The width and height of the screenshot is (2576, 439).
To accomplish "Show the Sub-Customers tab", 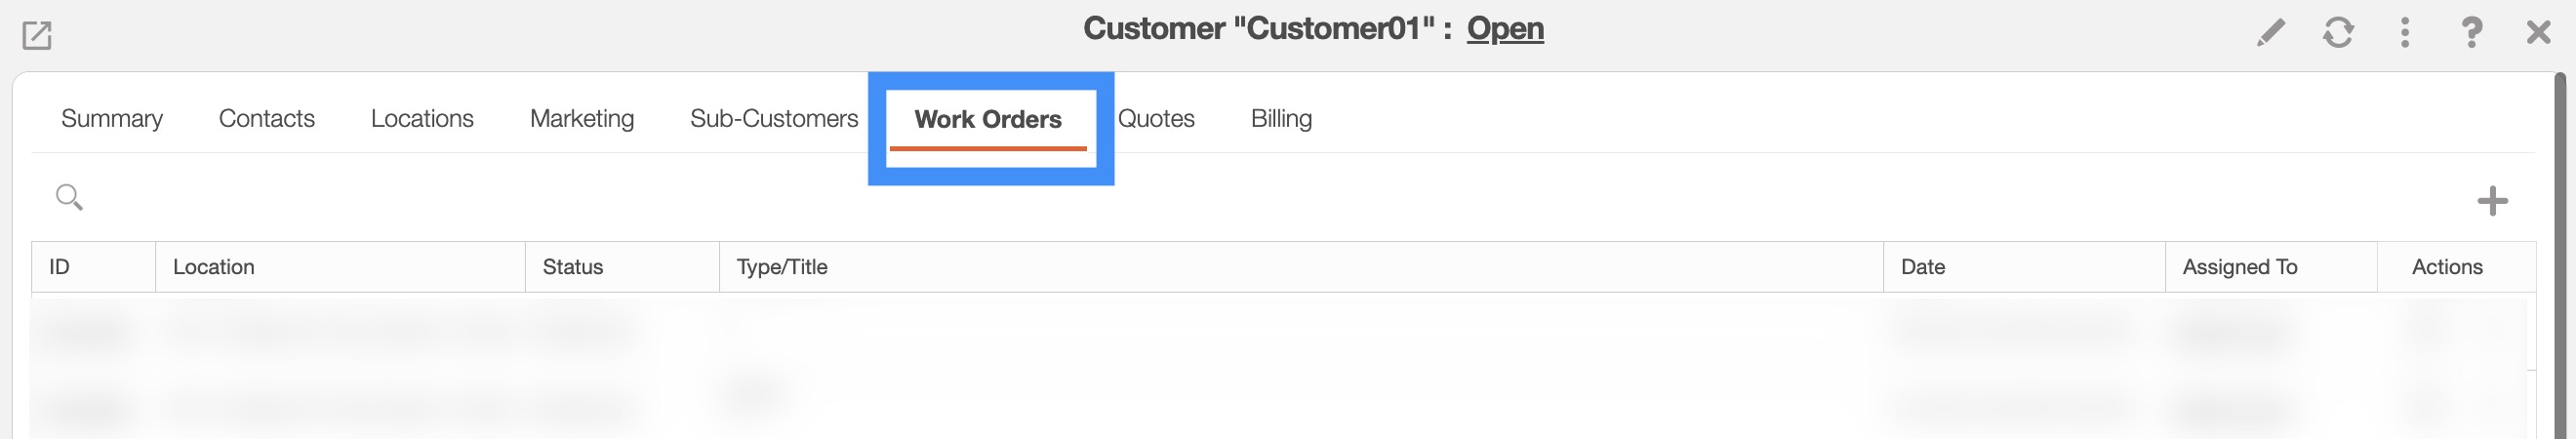I will tap(774, 119).
